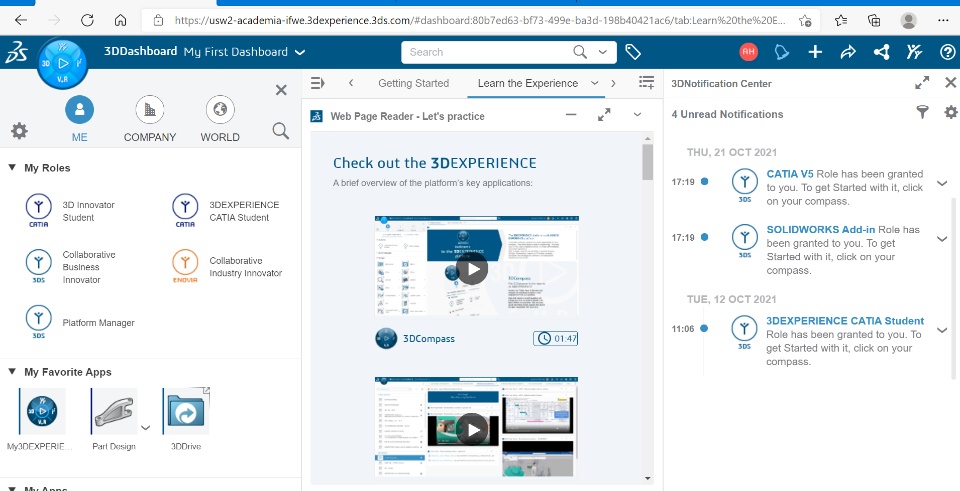The width and height of the screenshot is (960, 491).
Task: Open notifications bell icon
Action: 781,52
